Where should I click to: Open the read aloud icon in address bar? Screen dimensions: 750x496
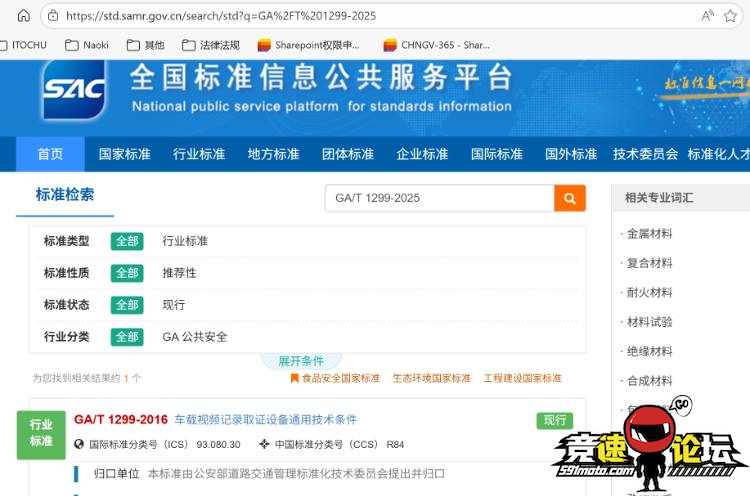708,15
